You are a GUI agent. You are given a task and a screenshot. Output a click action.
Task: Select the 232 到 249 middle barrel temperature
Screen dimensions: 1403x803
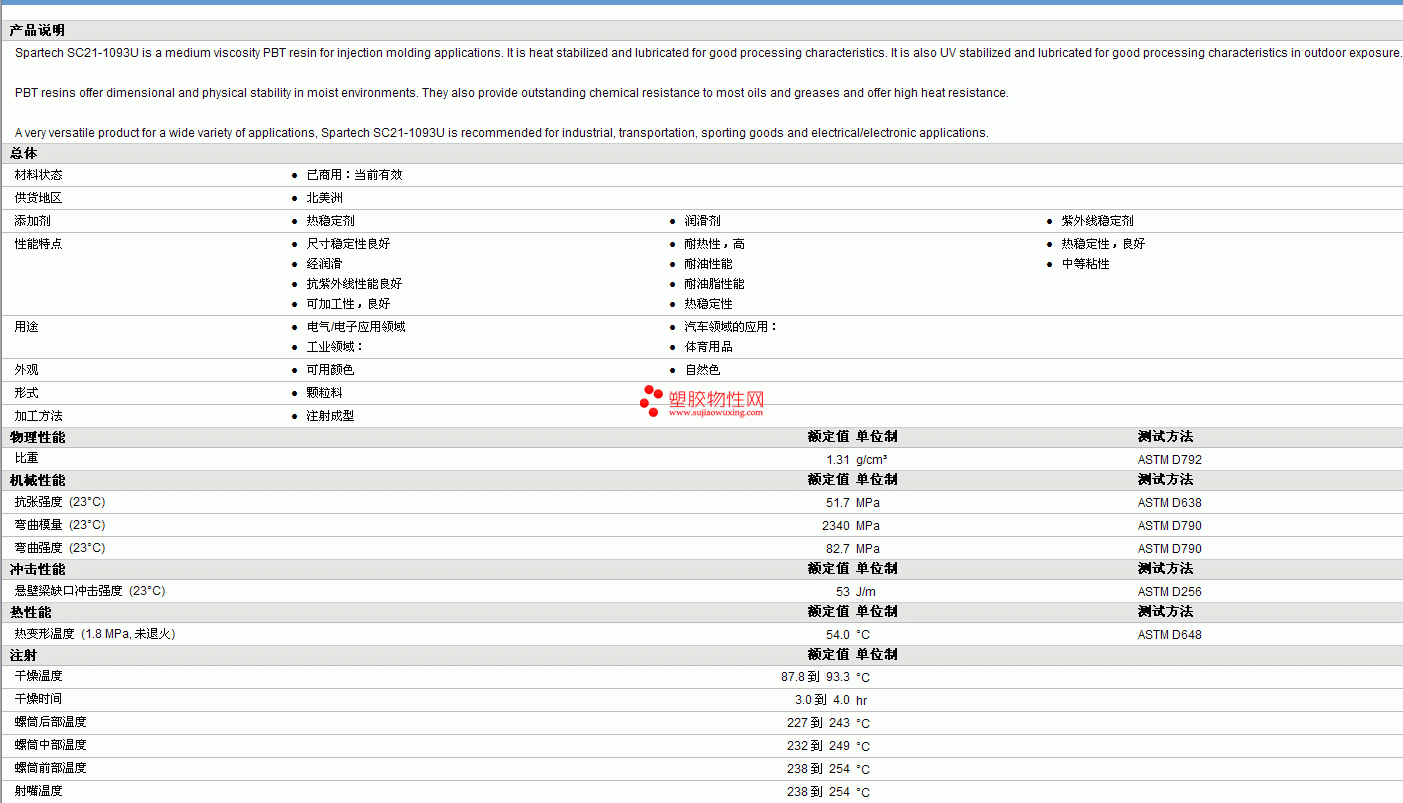818,746
